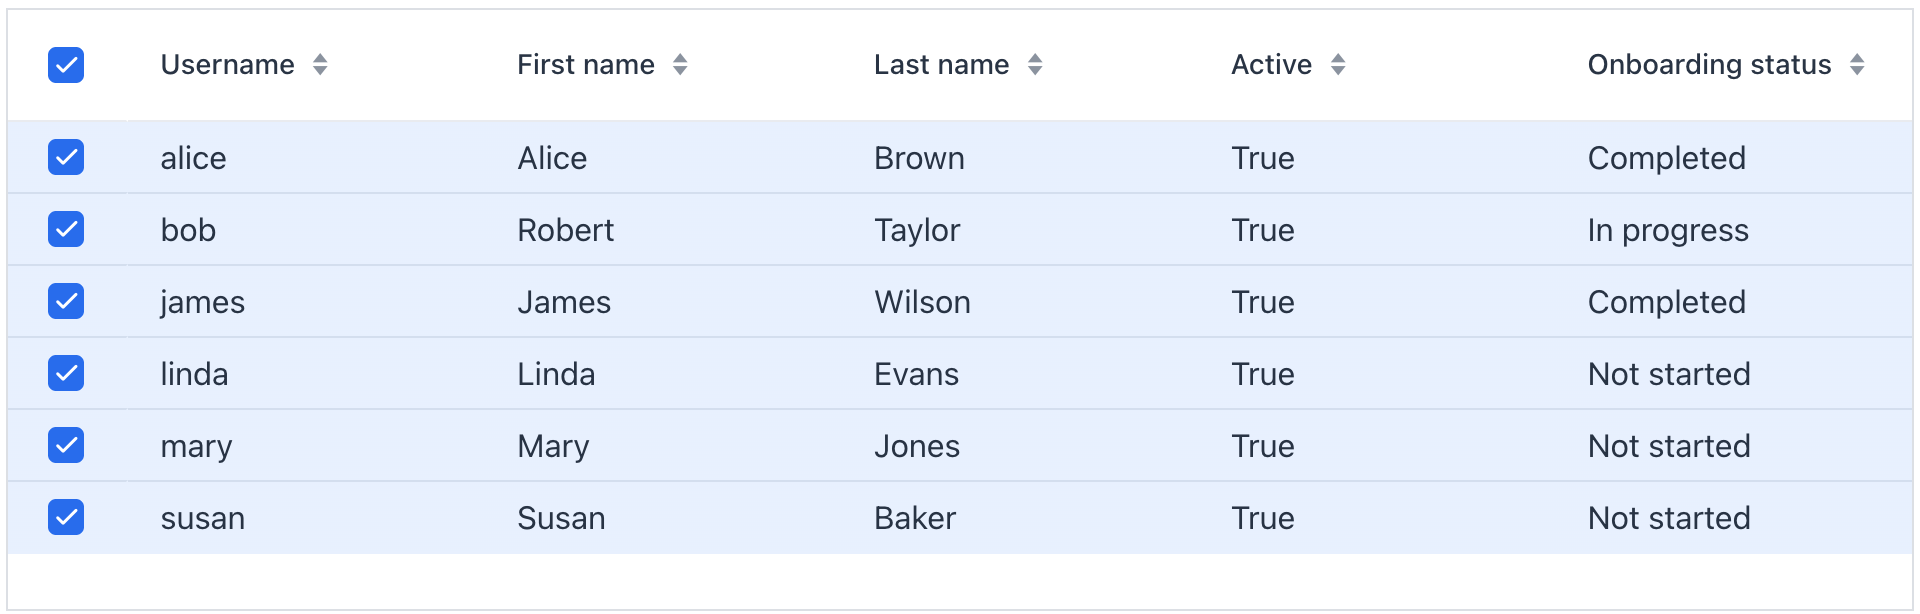The image size is (1920, 614).
Task: Click the First name sort arrows
Action: tap(679, 64)
